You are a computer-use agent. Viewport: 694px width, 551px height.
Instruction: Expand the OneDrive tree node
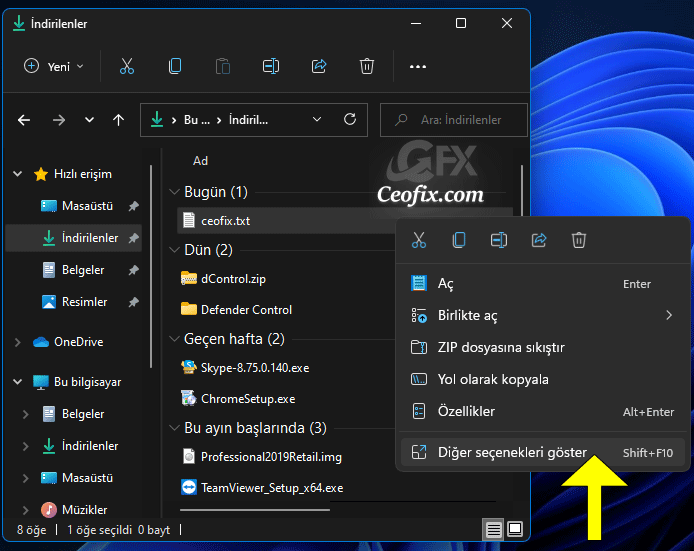point(18,342)
